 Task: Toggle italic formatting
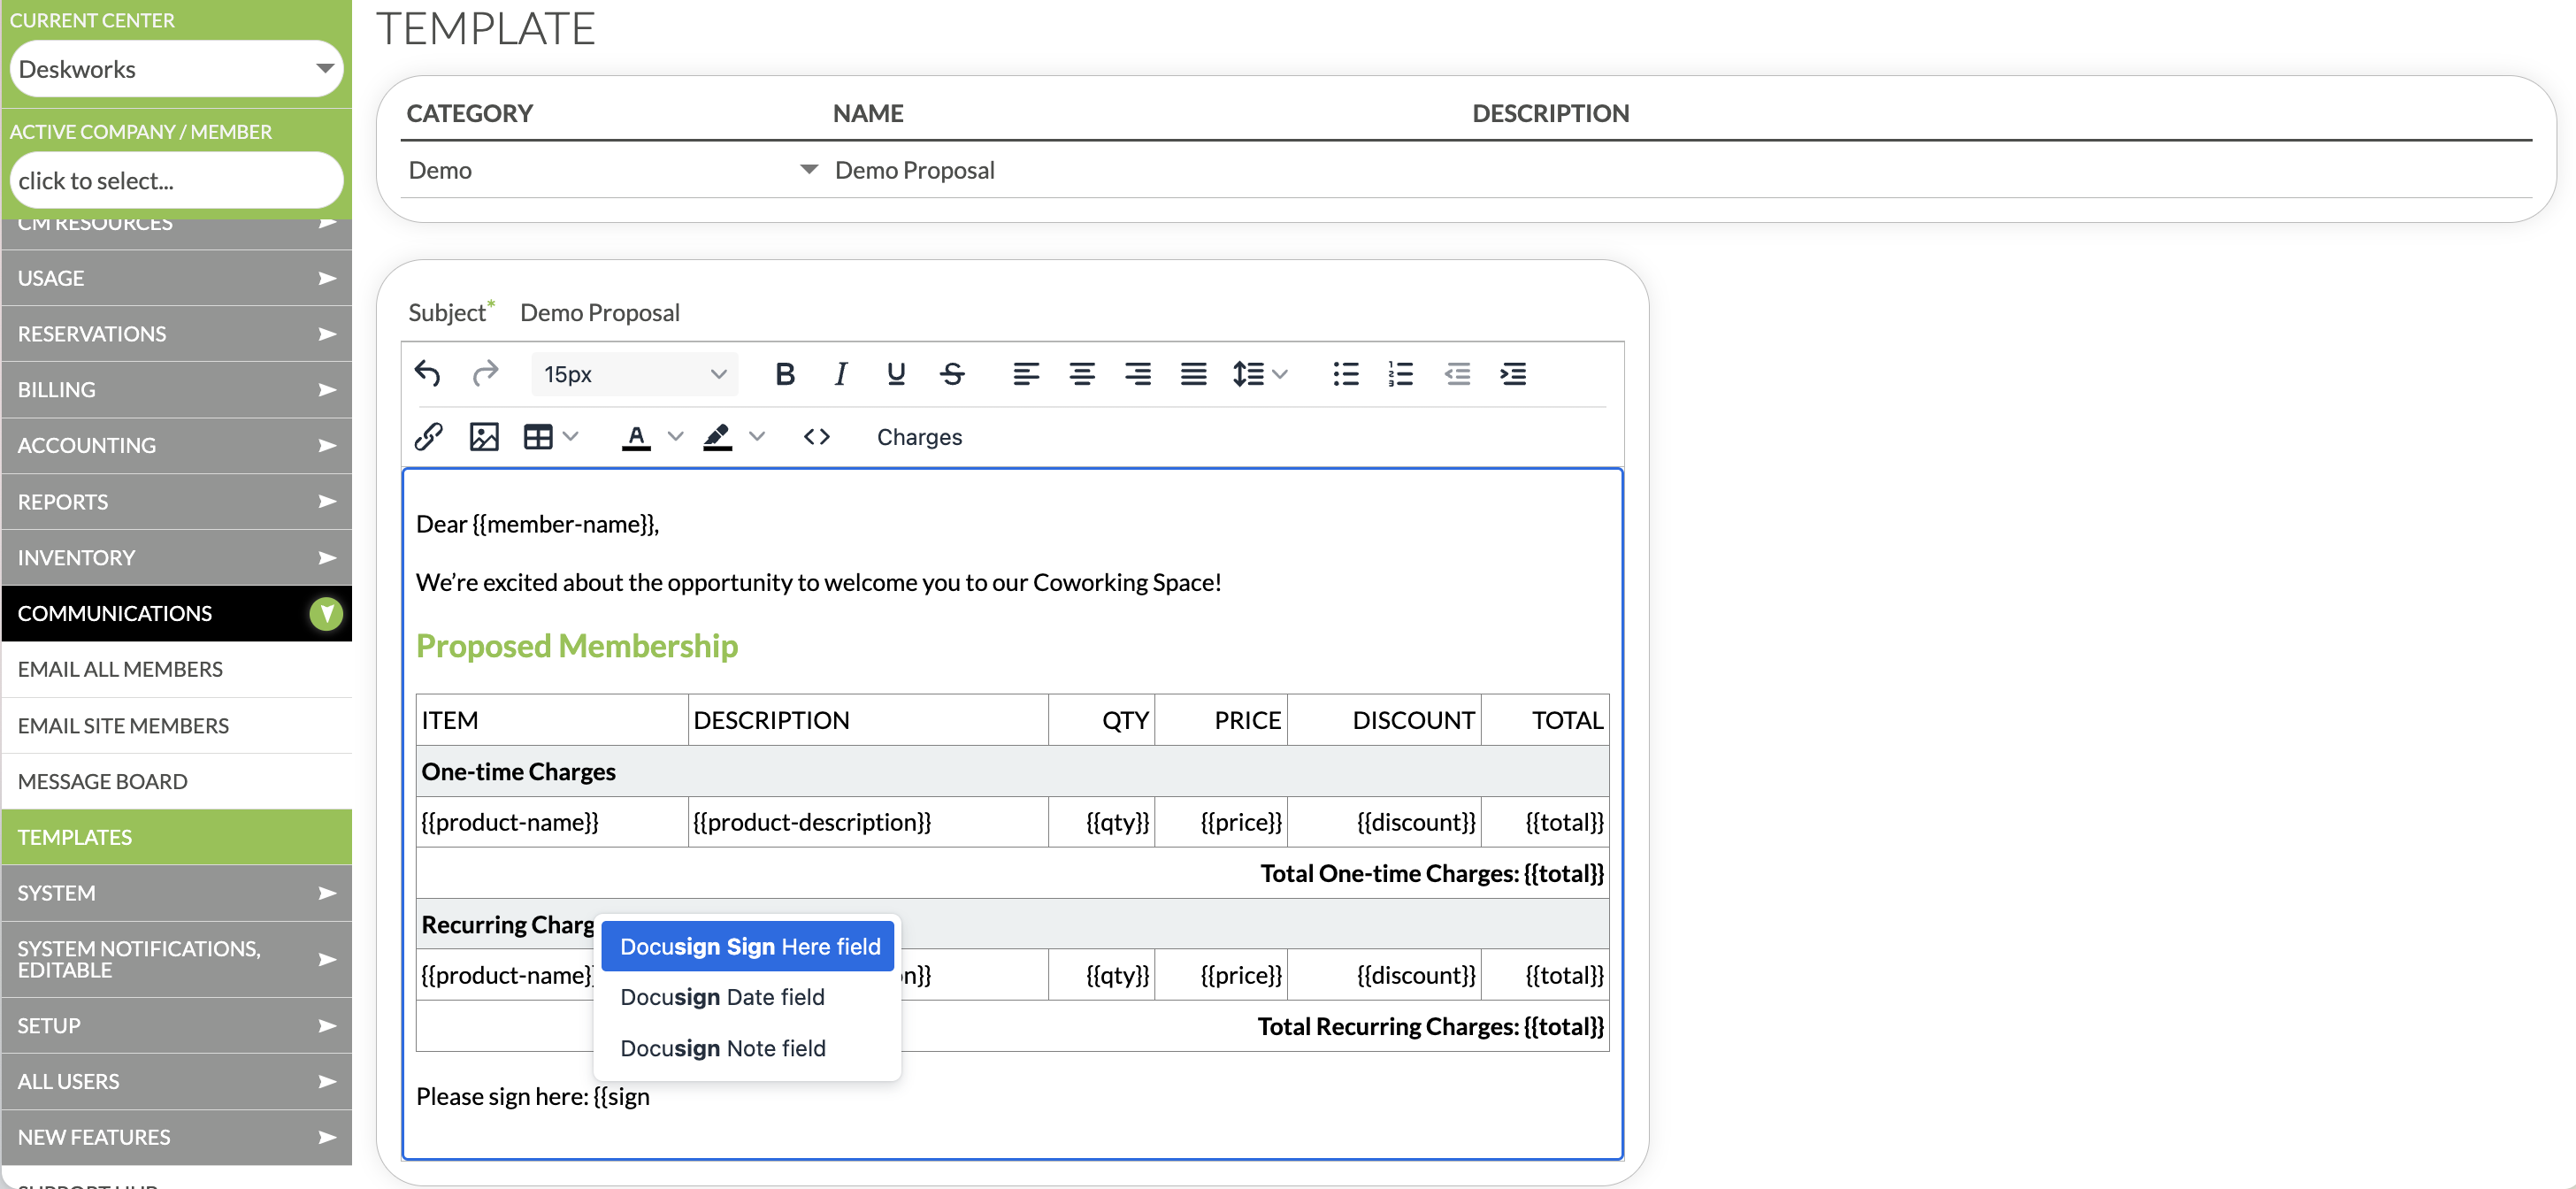coord(840,374)
